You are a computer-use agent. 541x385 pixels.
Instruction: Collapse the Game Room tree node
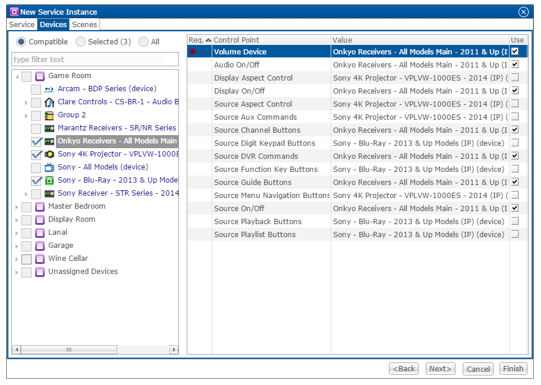click(x=17, y=77)
